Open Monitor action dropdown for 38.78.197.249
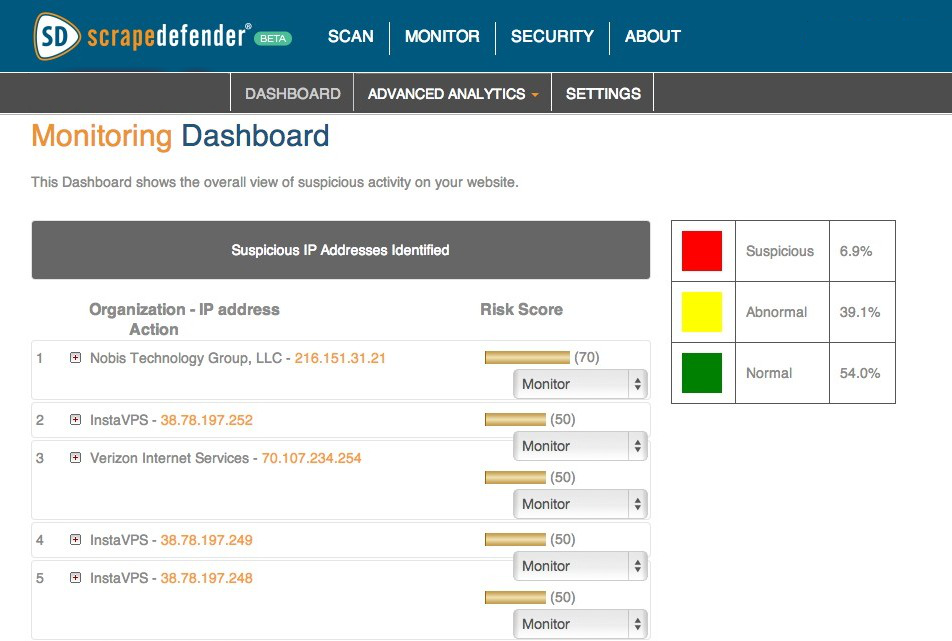This screenshot has width=952, height=641. (580, 566)
